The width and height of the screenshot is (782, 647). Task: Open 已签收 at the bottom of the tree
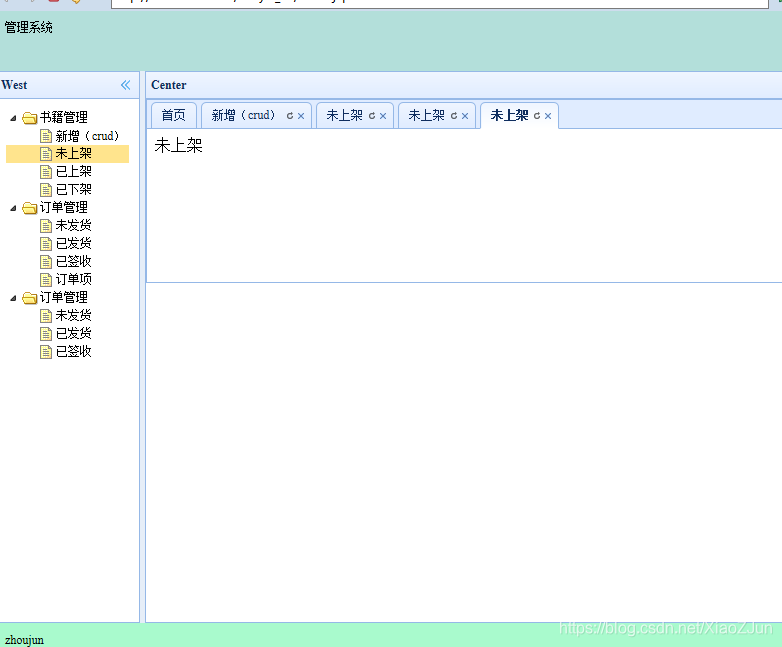pos(73,352)
